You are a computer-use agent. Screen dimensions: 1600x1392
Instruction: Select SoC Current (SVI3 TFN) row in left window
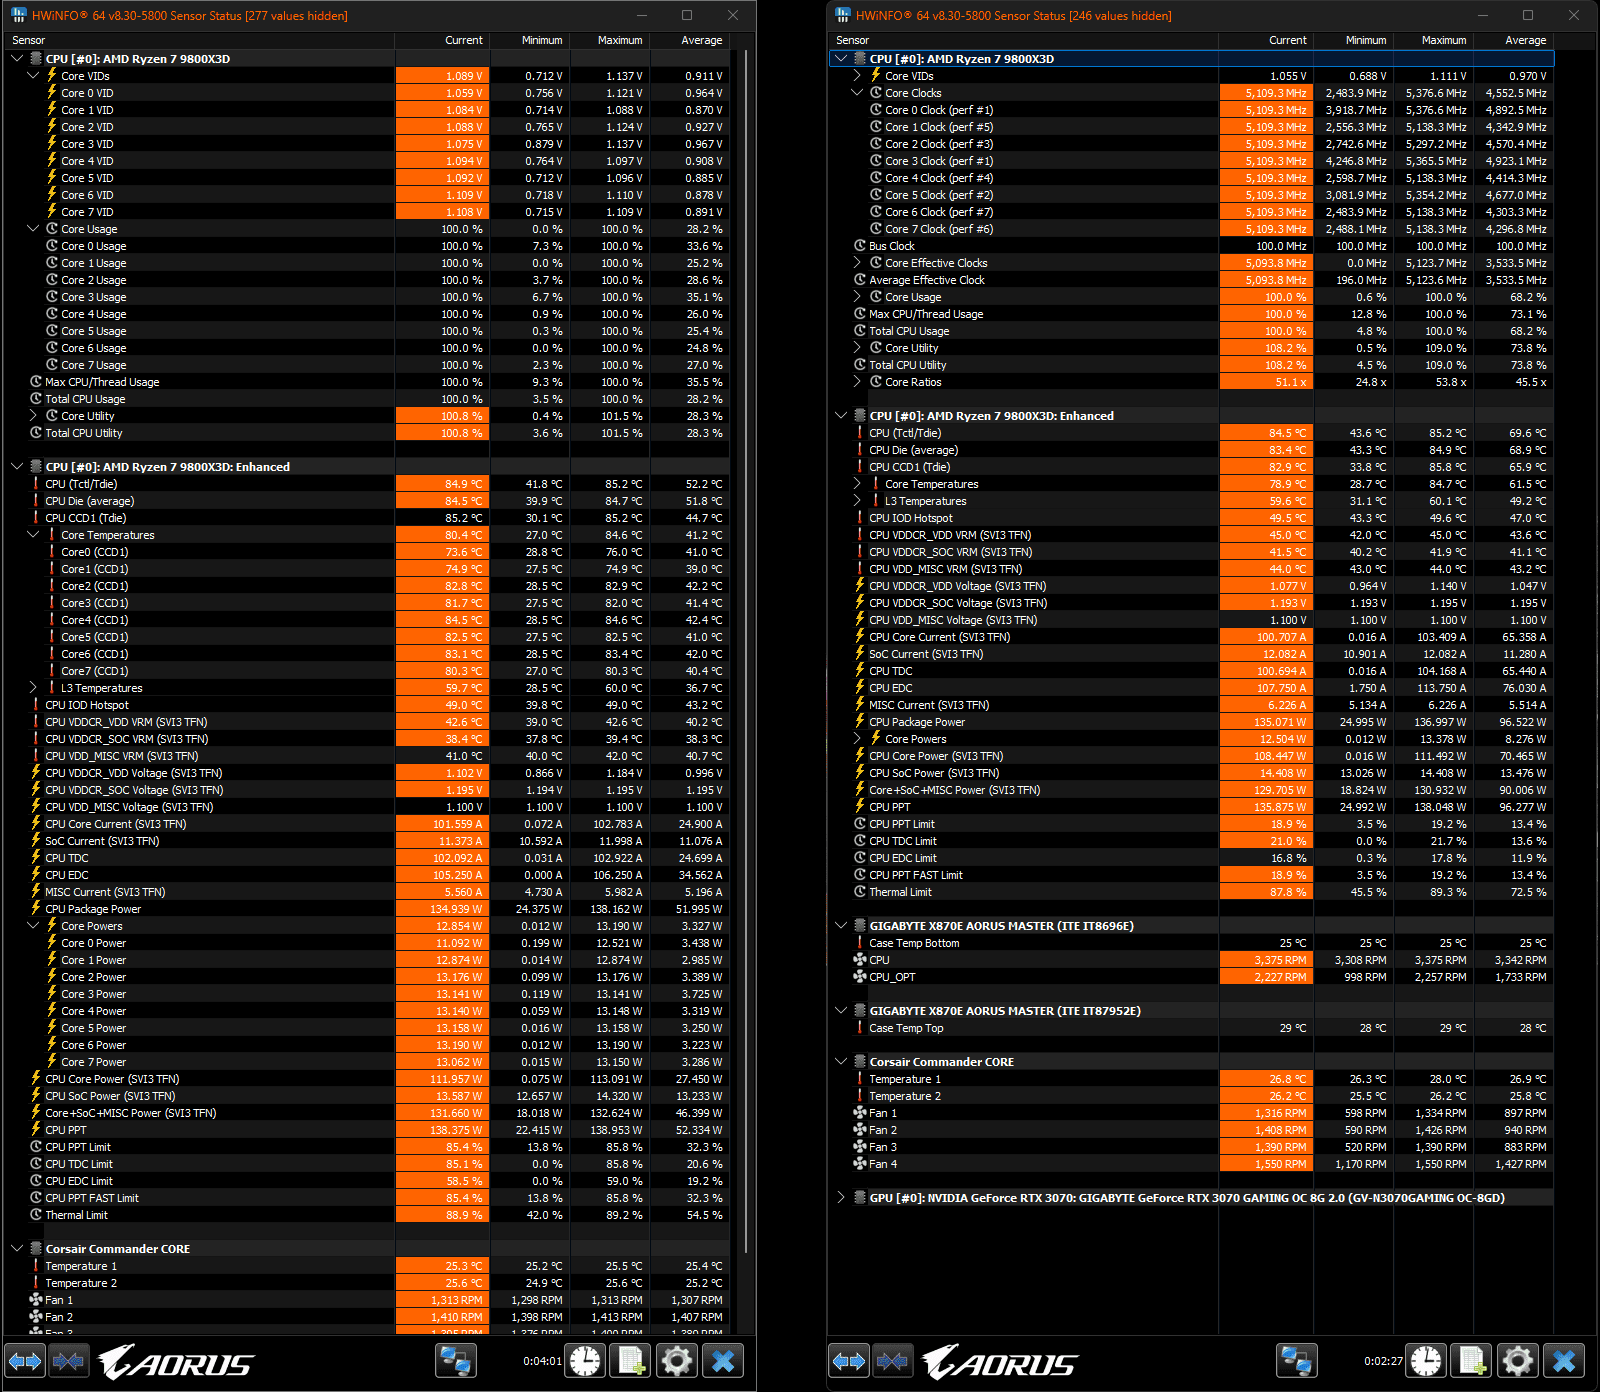click(x=367, y=841)
